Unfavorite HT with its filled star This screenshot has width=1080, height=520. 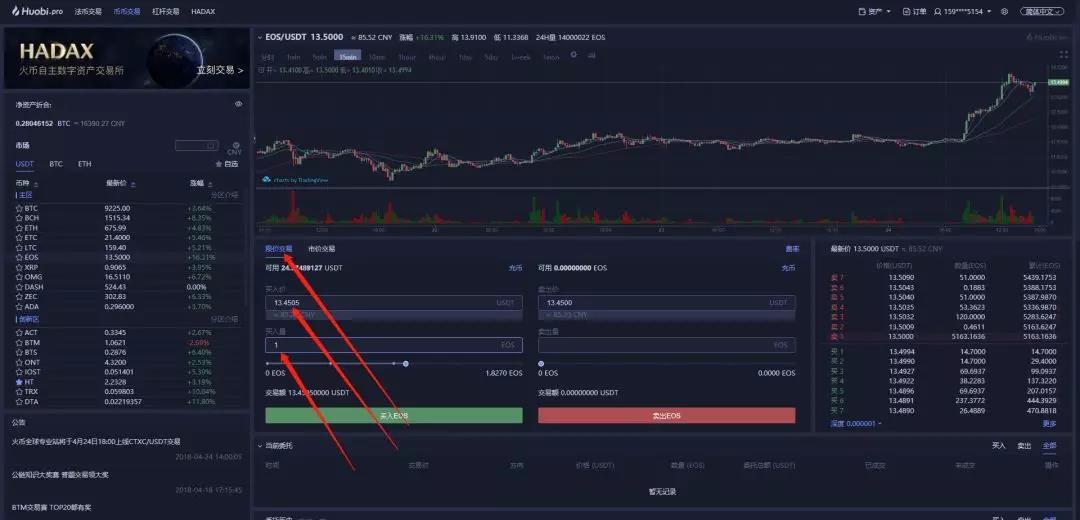[x=19, y=382]
